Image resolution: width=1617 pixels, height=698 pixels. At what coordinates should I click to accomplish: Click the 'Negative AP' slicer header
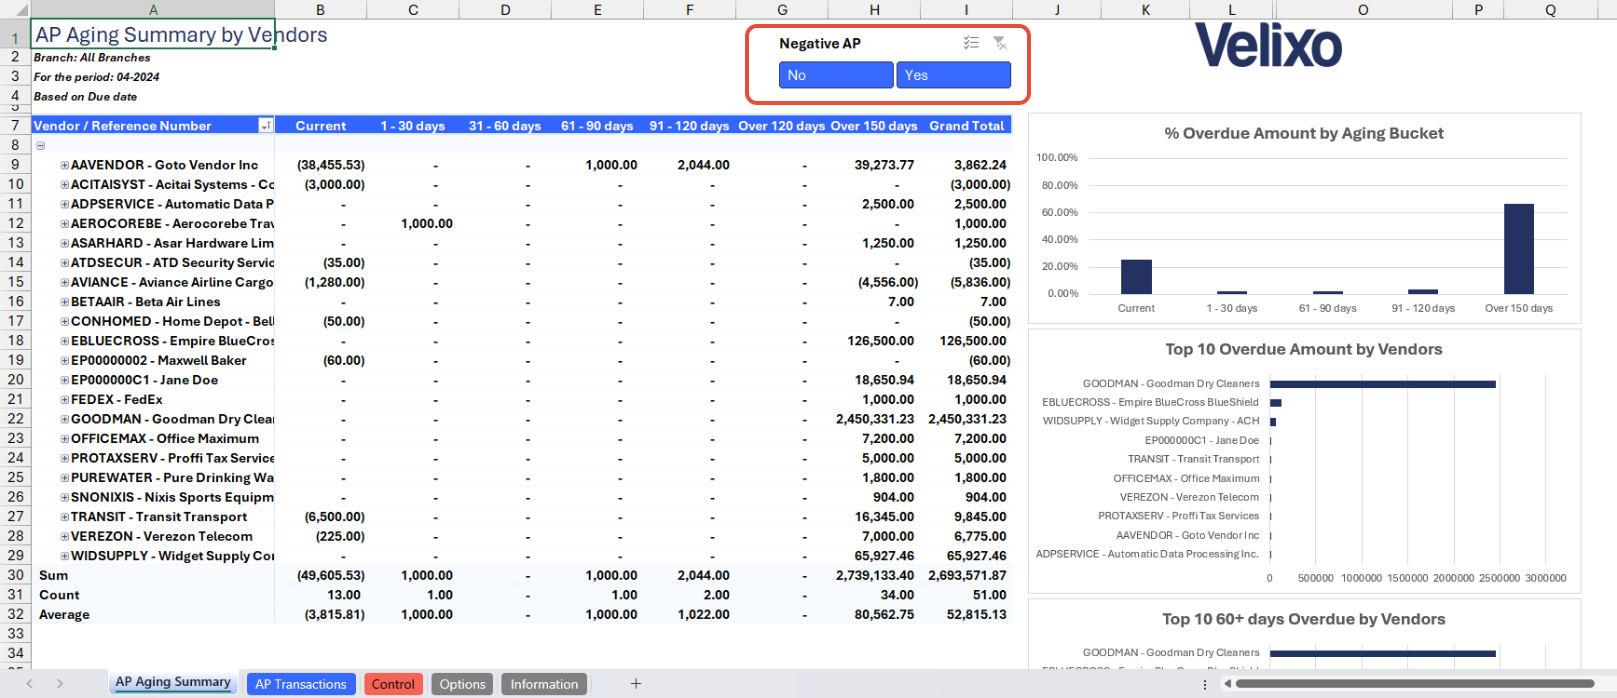click(820, 43)
